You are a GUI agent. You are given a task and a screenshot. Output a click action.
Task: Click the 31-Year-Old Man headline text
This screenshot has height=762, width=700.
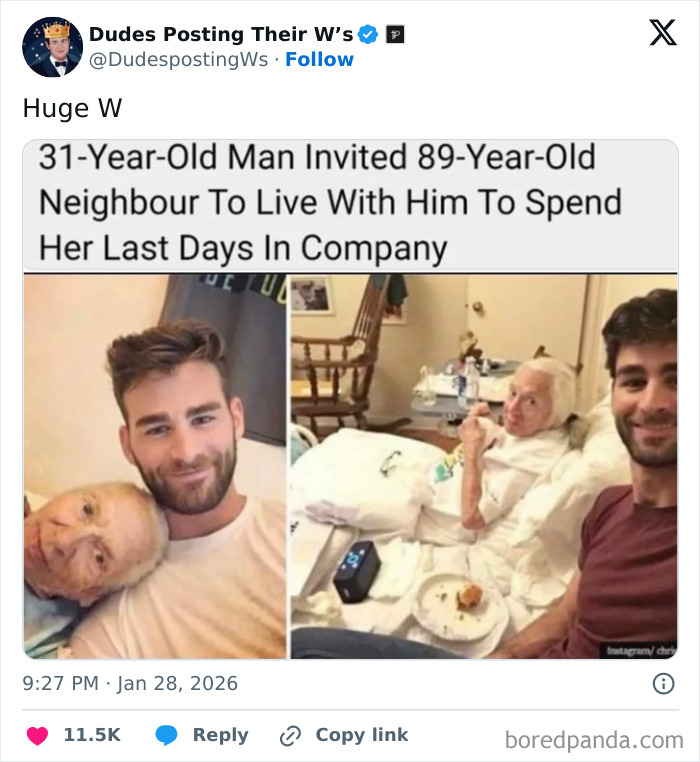click(330, 202)
